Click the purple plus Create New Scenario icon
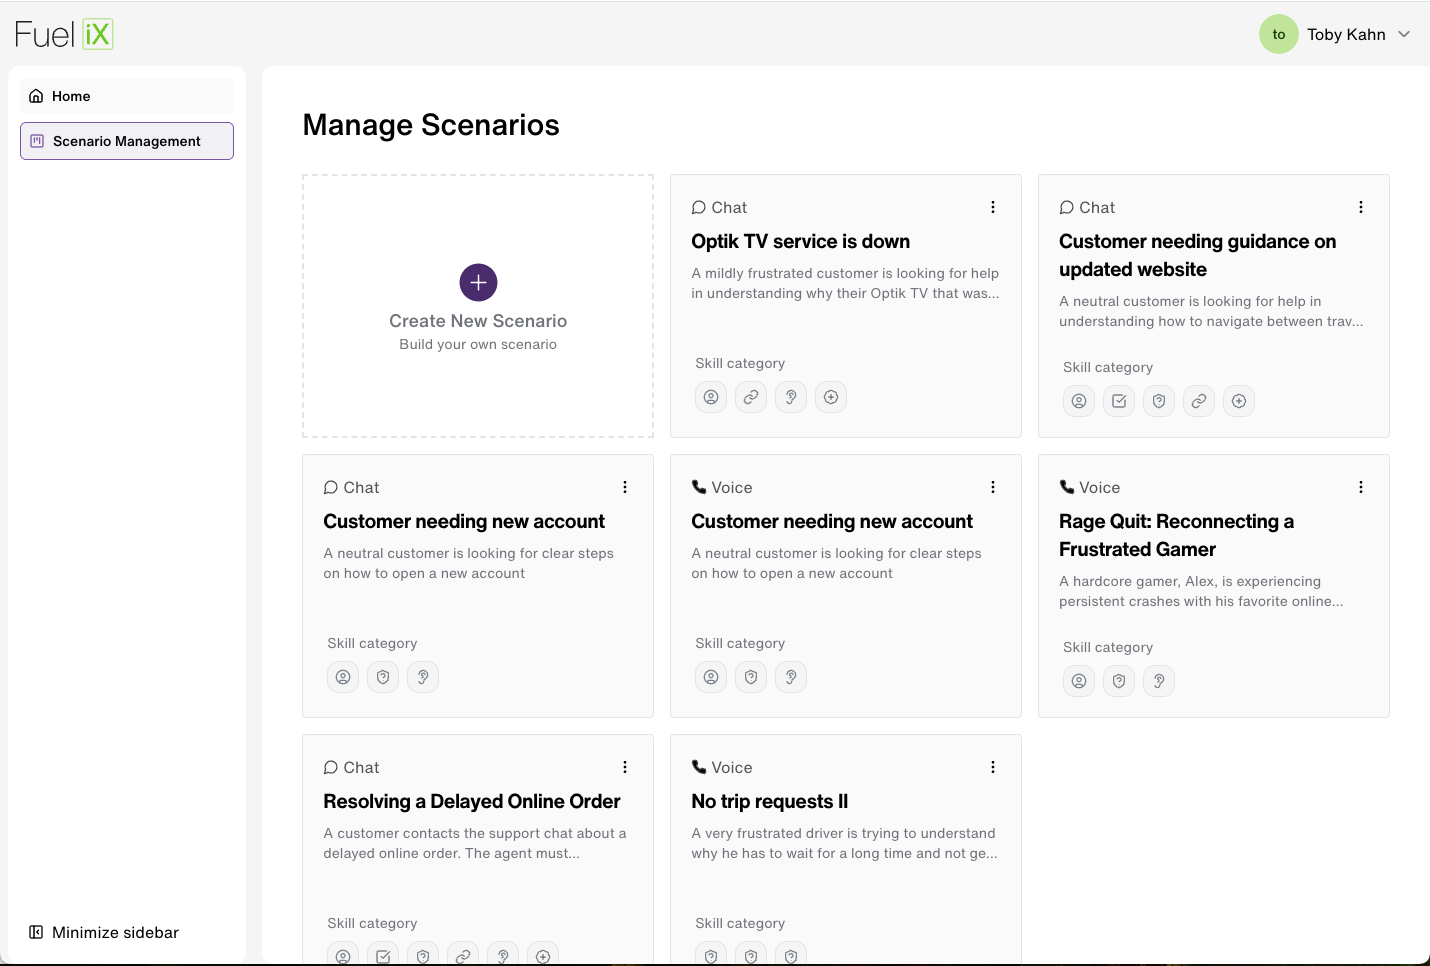1430x966 pixels. coord(478,283)
